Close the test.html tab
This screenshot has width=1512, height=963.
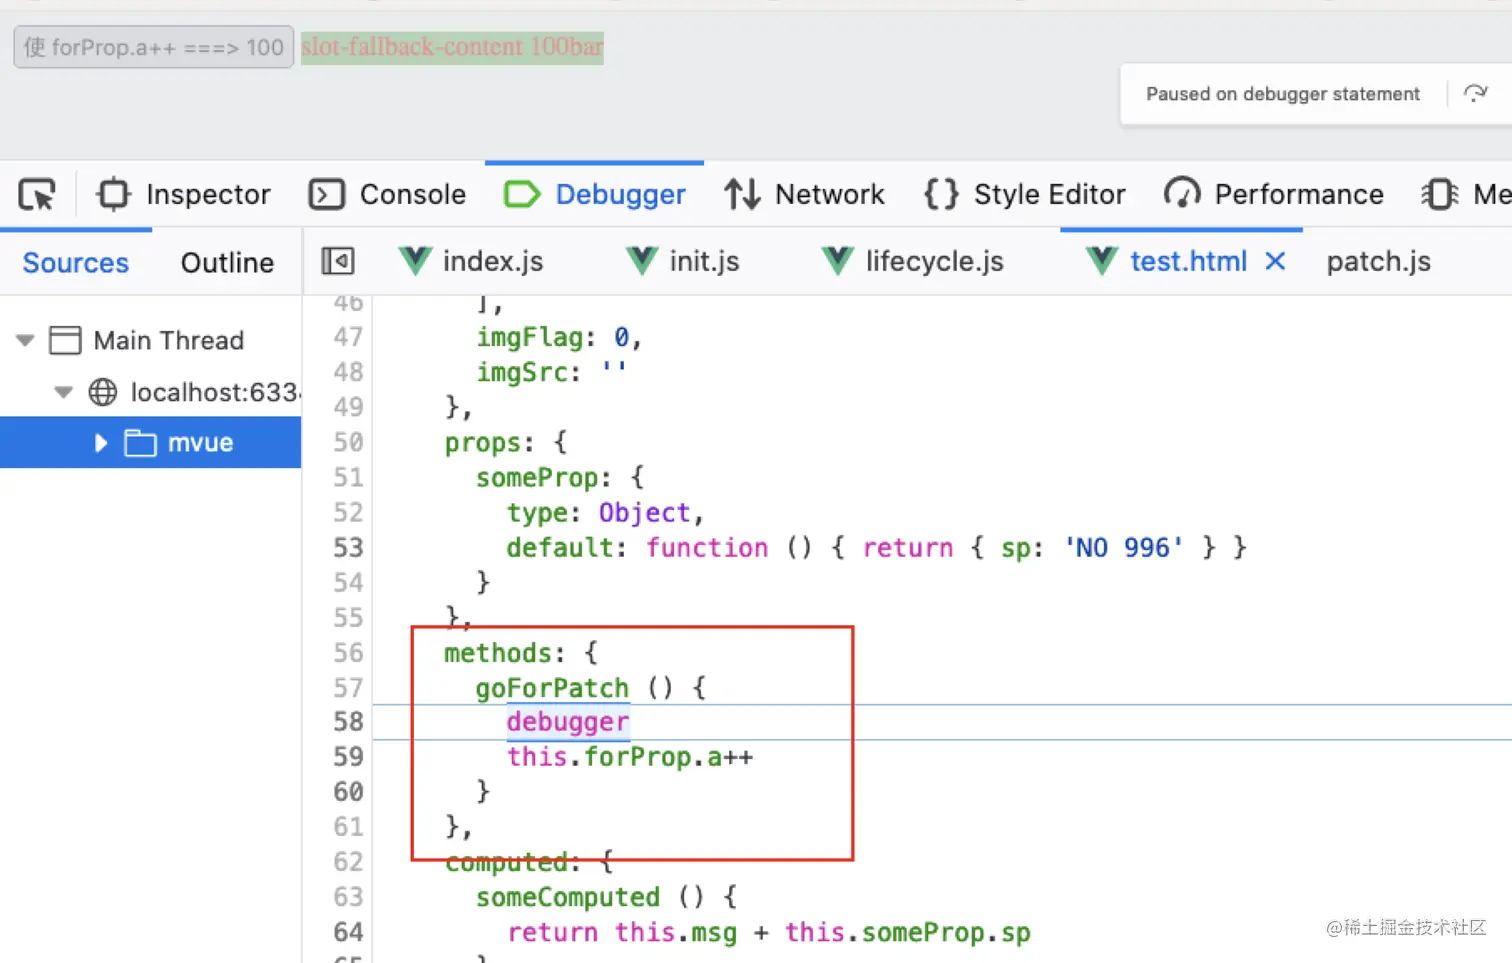(x=1275, y=261)
